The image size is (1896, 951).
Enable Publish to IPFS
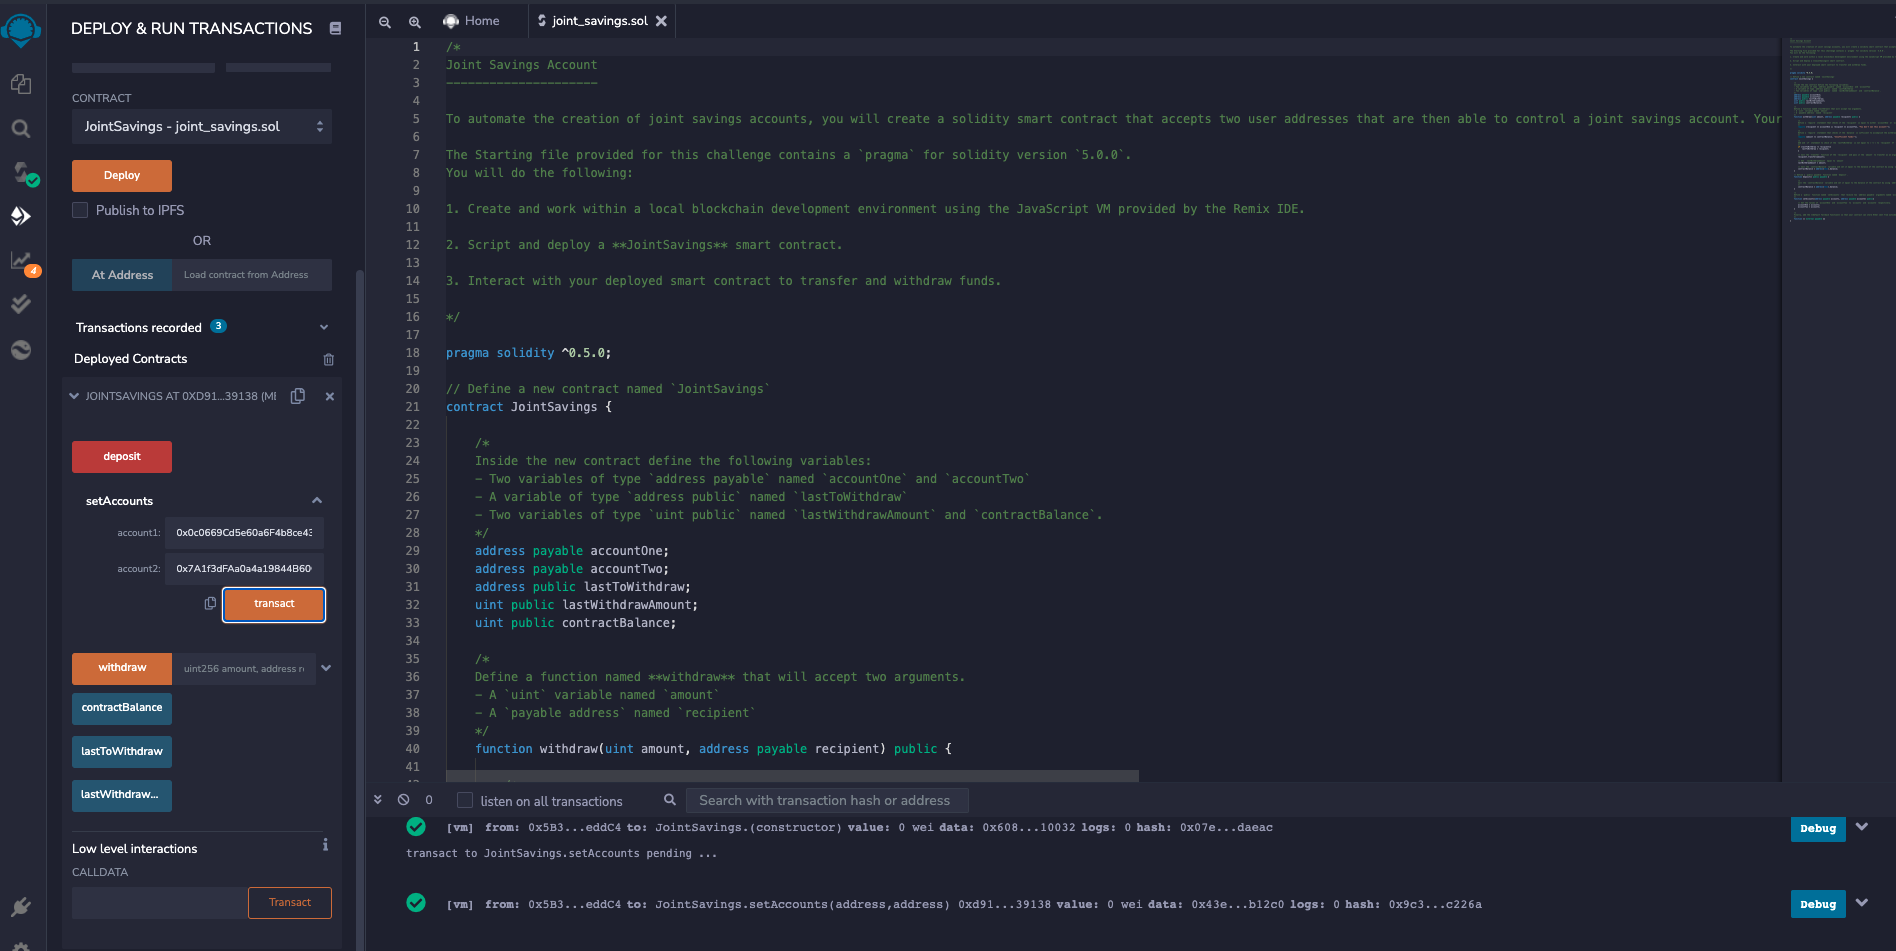[80, 210]
